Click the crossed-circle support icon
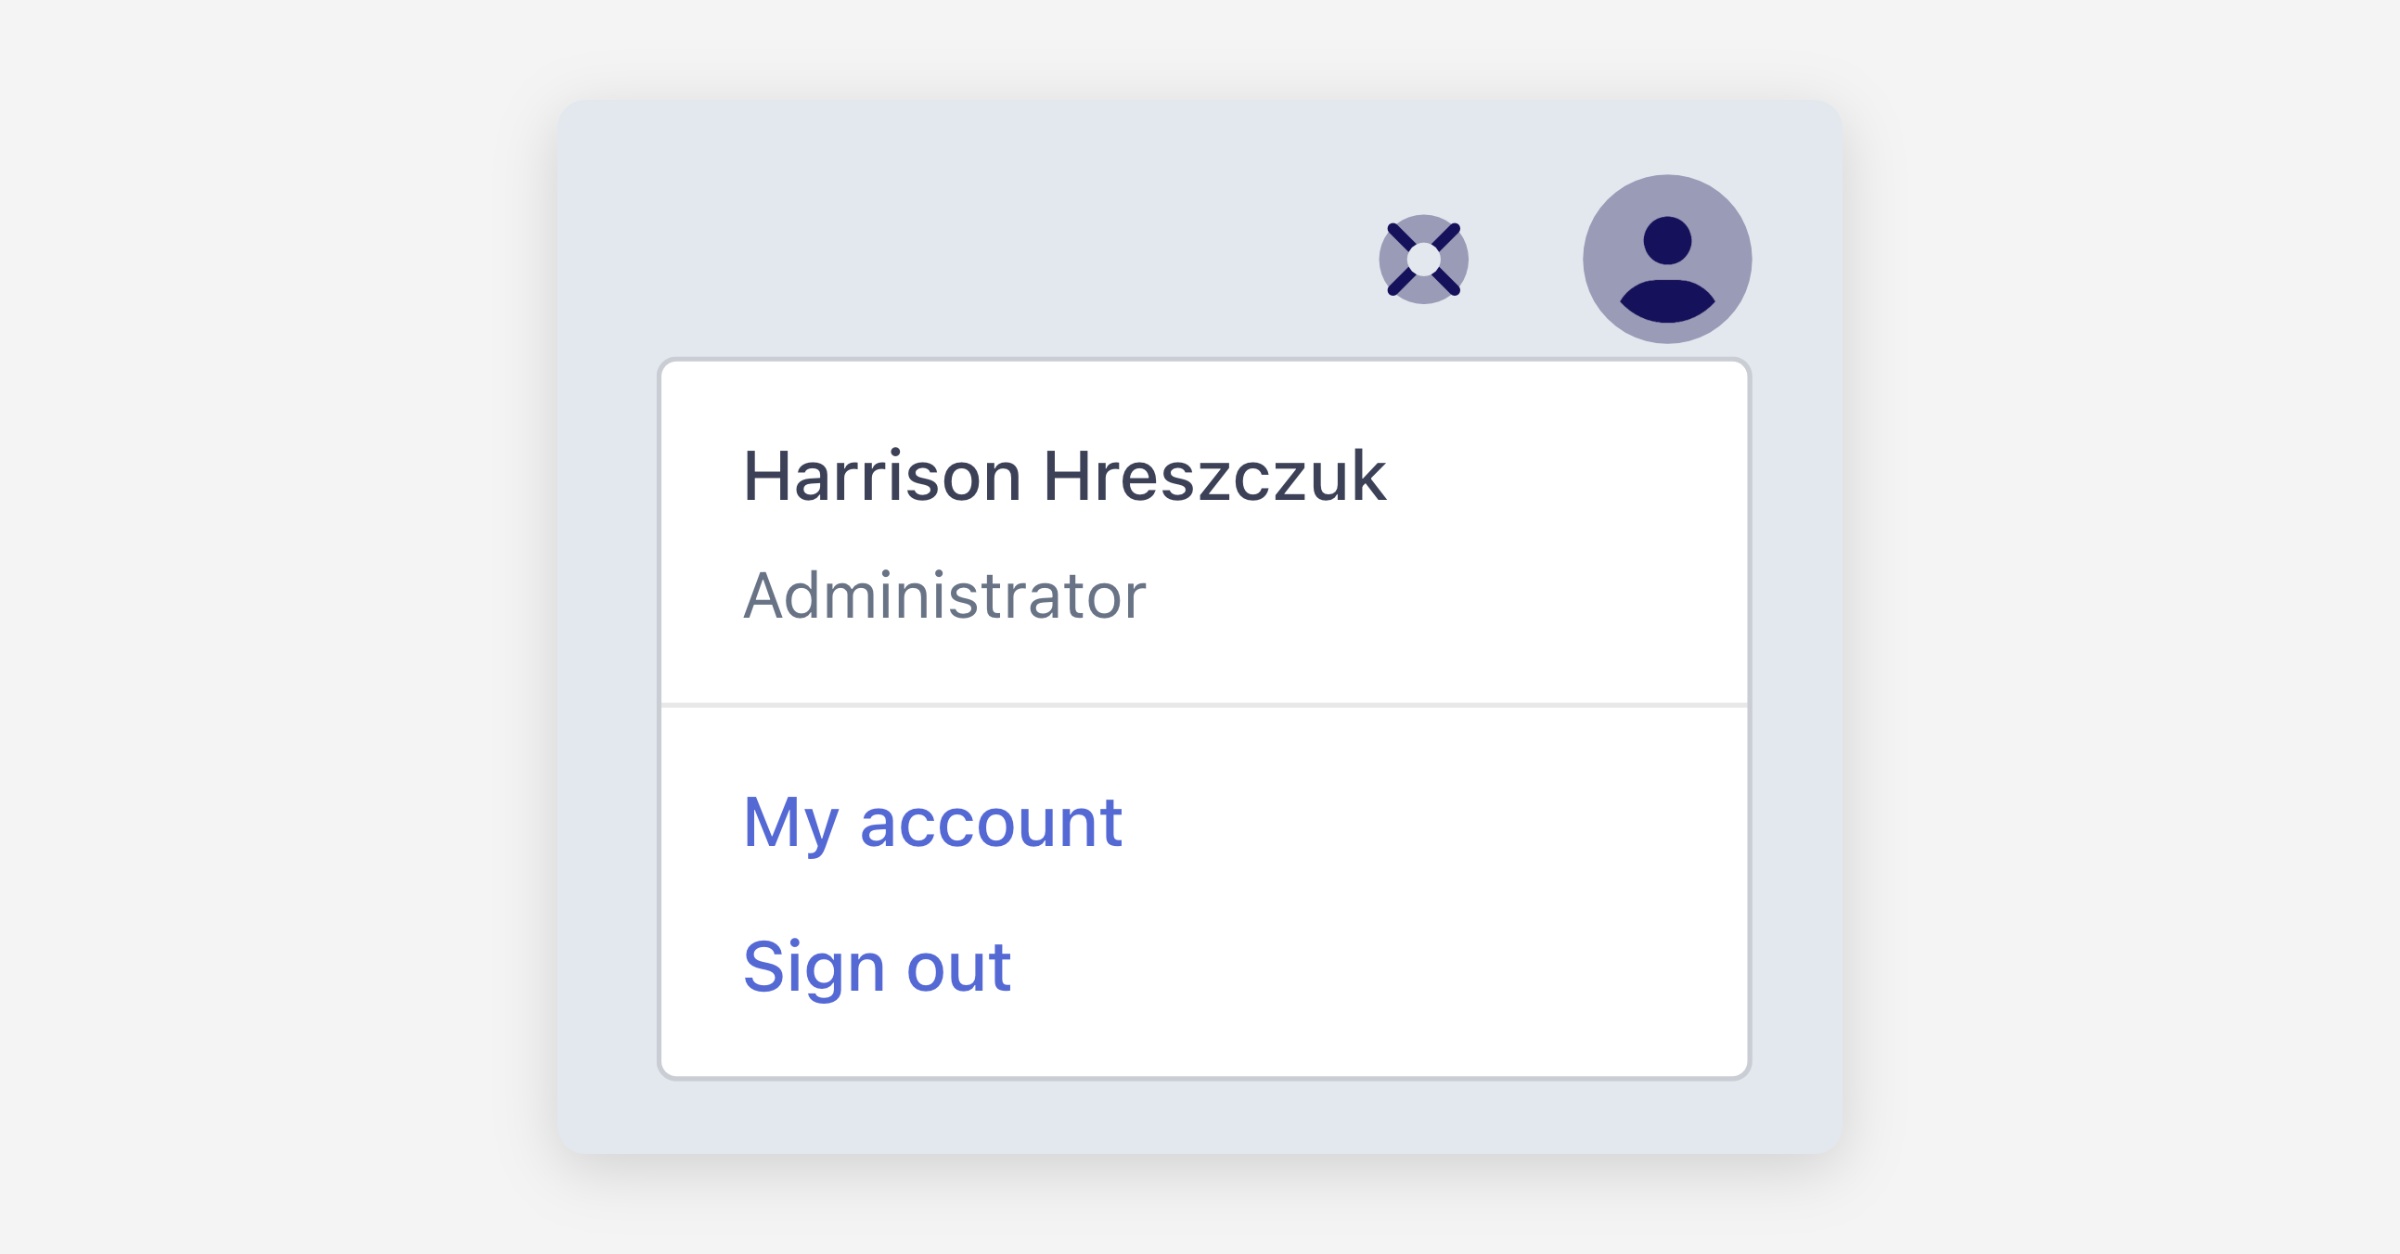The height and width of the screenshot is (1254, 2400). click(1423, 259)
